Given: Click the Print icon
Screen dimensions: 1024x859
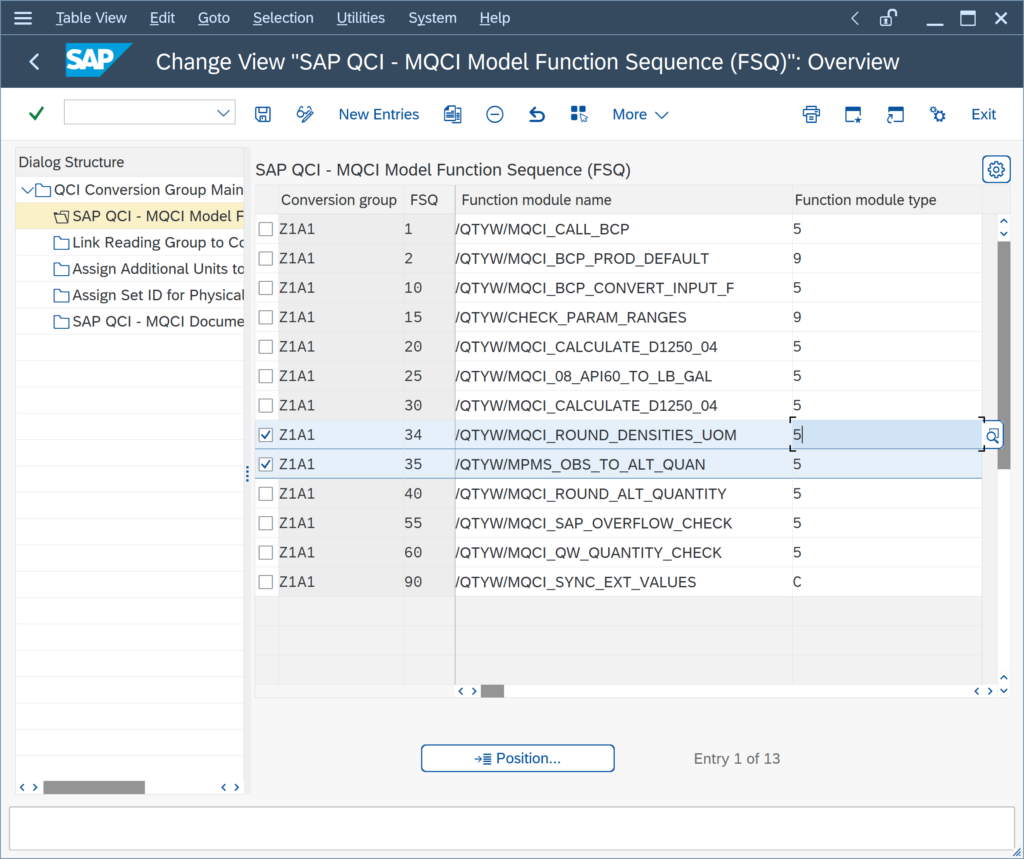Looking at the screenshot, I should pyautogui.click(x=811, y=114).
